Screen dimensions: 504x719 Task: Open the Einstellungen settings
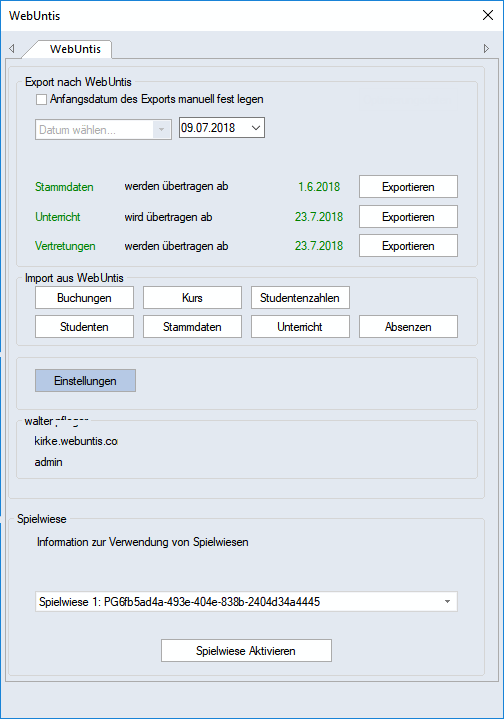coord(85,381)
